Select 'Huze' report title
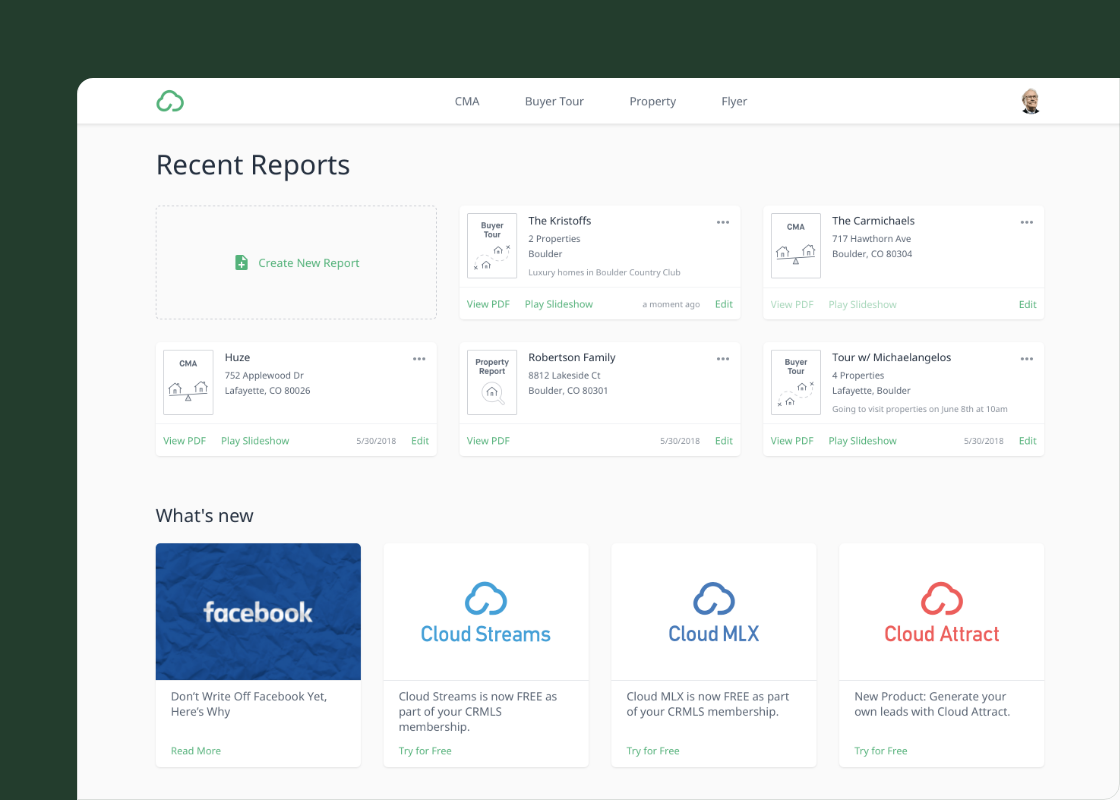 [x=237, y=357]
